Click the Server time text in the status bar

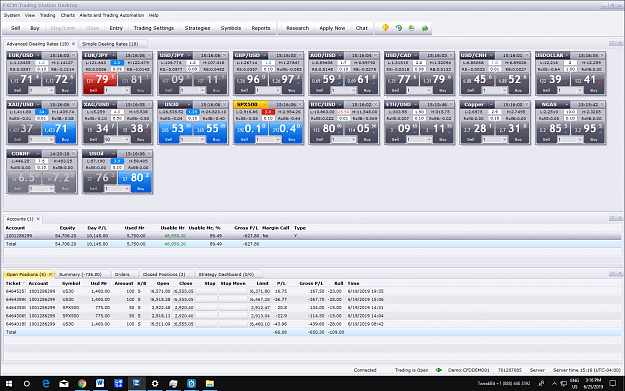[x=586, y=370]
